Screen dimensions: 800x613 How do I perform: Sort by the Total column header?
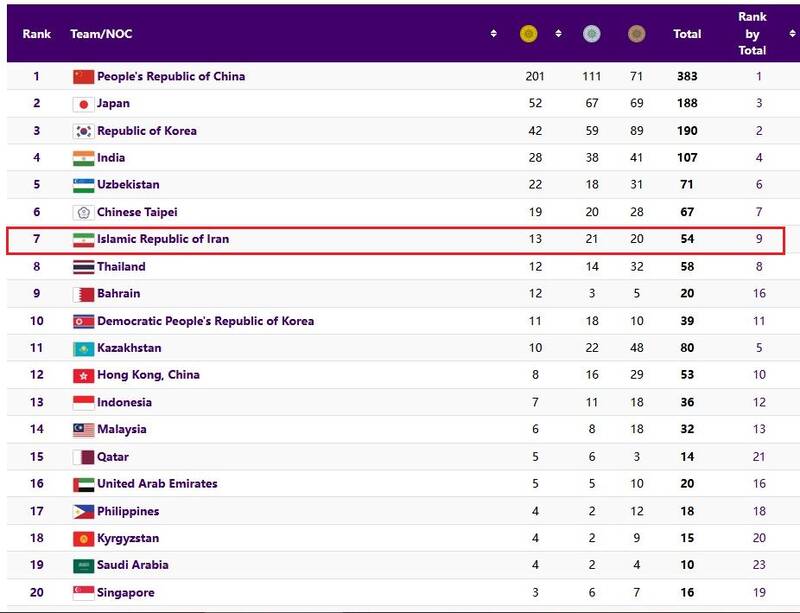tap(687, 34)
